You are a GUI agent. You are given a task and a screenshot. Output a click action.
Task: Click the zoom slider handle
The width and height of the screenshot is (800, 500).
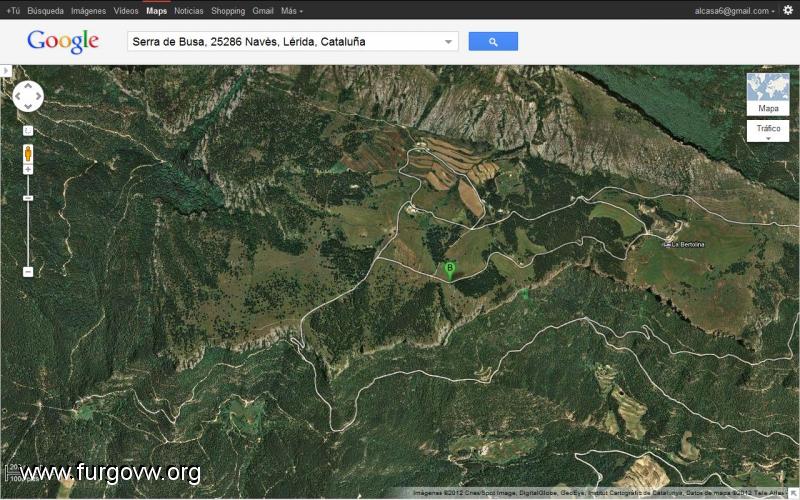point(28,198)
